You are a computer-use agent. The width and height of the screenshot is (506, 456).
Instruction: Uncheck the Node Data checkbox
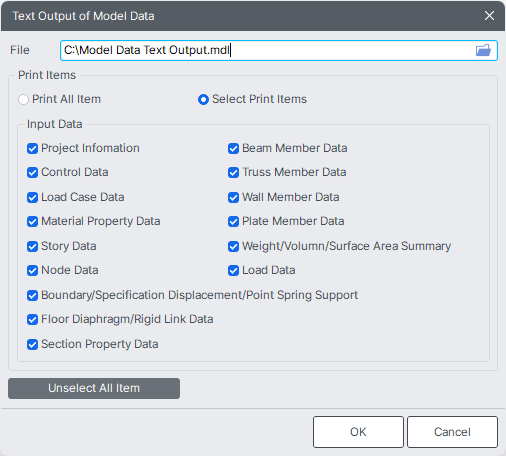point(32,270)
